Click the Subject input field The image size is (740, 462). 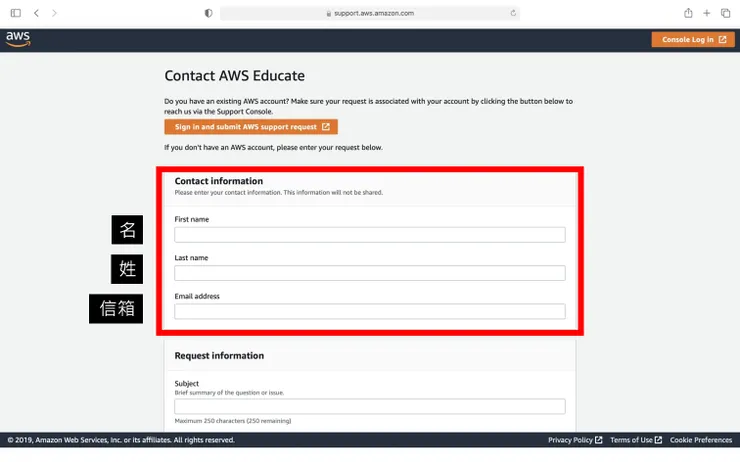click(369, 406)
